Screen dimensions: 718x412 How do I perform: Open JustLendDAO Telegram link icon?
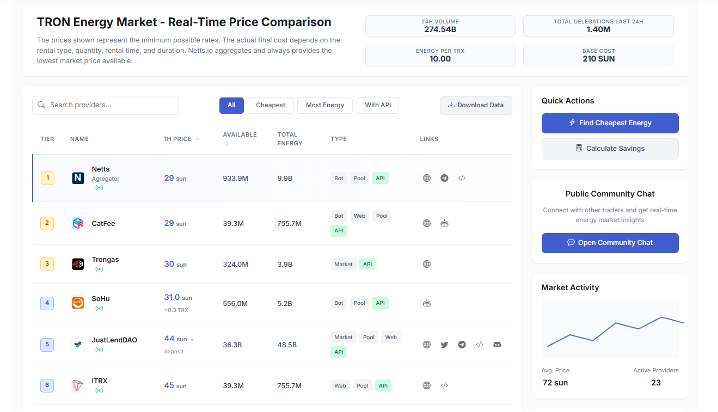pyautogui.click(x=461, y=344)
